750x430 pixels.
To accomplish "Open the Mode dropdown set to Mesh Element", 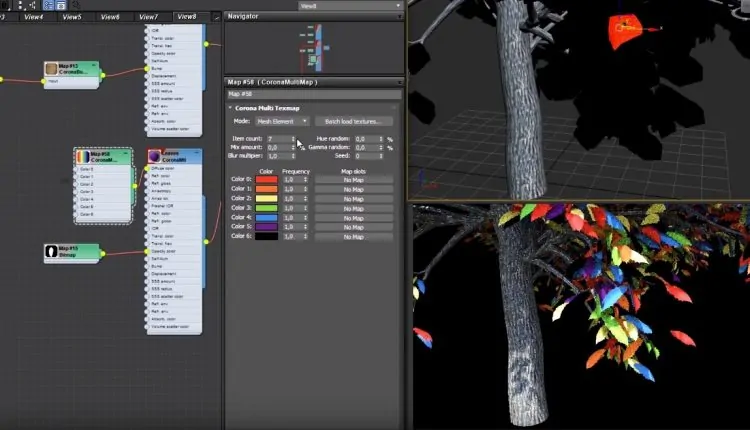I will [x=279, y=121].
